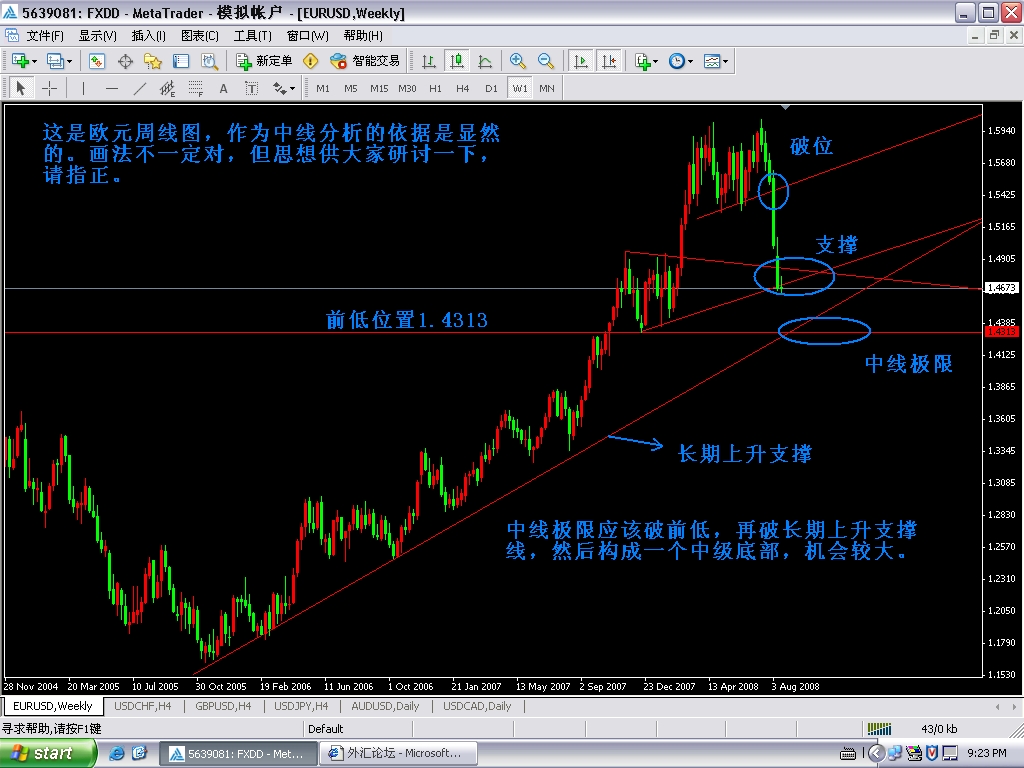The image size is (1024, 768).
Task: Click the chart shift triangle marker
Action: (786, 106)
